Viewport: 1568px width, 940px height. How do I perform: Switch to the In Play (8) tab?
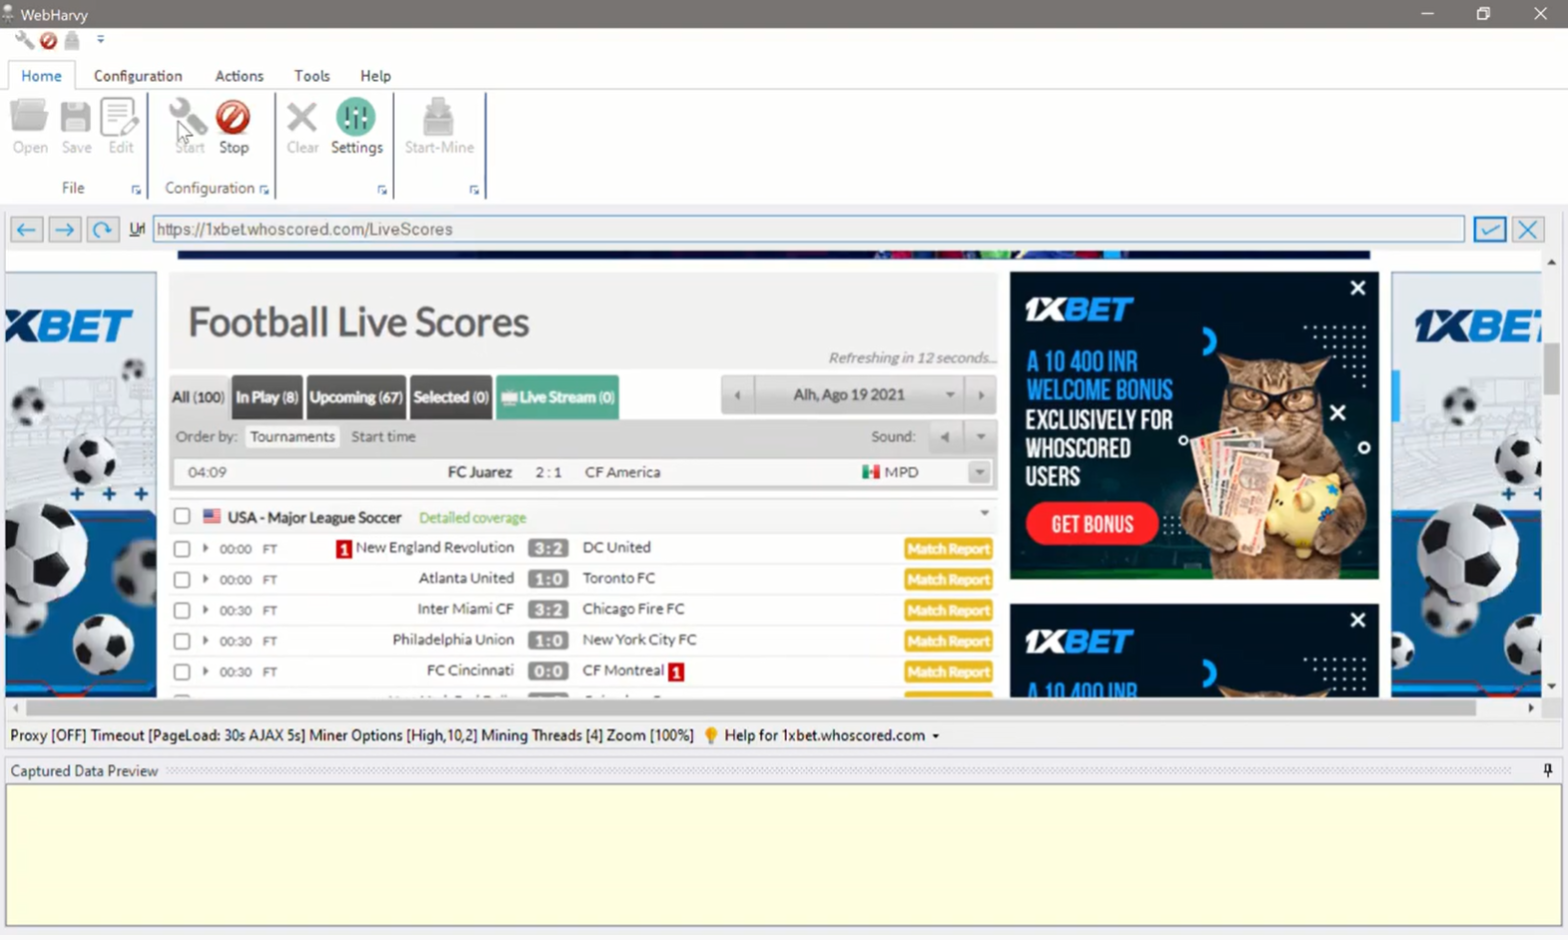pyautogui.click(x=266, y=397)
